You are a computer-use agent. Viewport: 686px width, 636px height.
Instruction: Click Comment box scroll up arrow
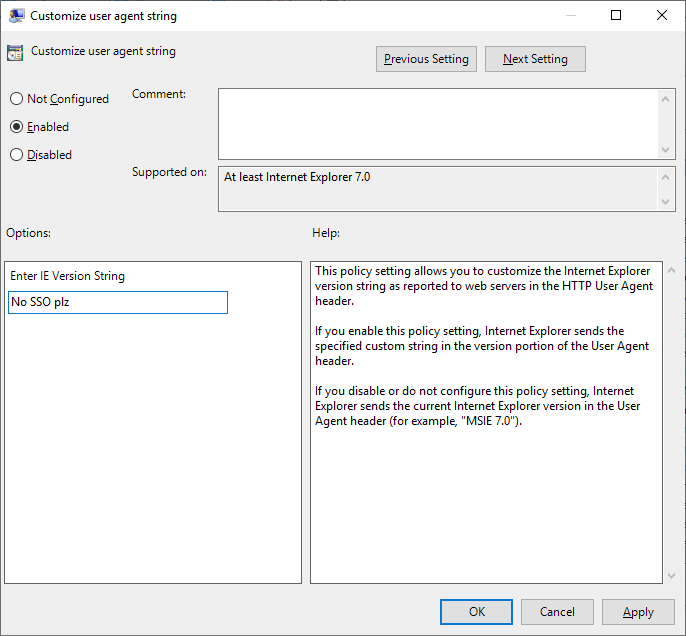tap(667, 98)
